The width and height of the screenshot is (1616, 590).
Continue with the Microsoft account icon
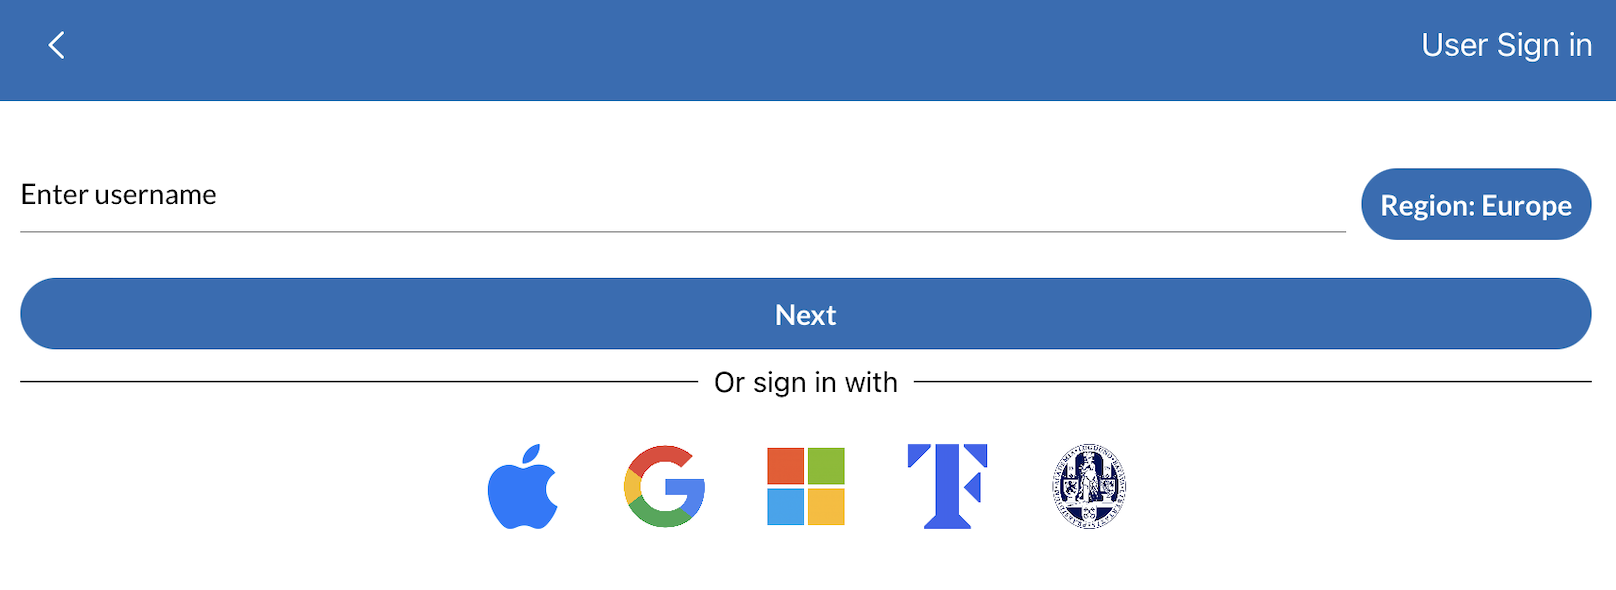(x=806, y=486)
